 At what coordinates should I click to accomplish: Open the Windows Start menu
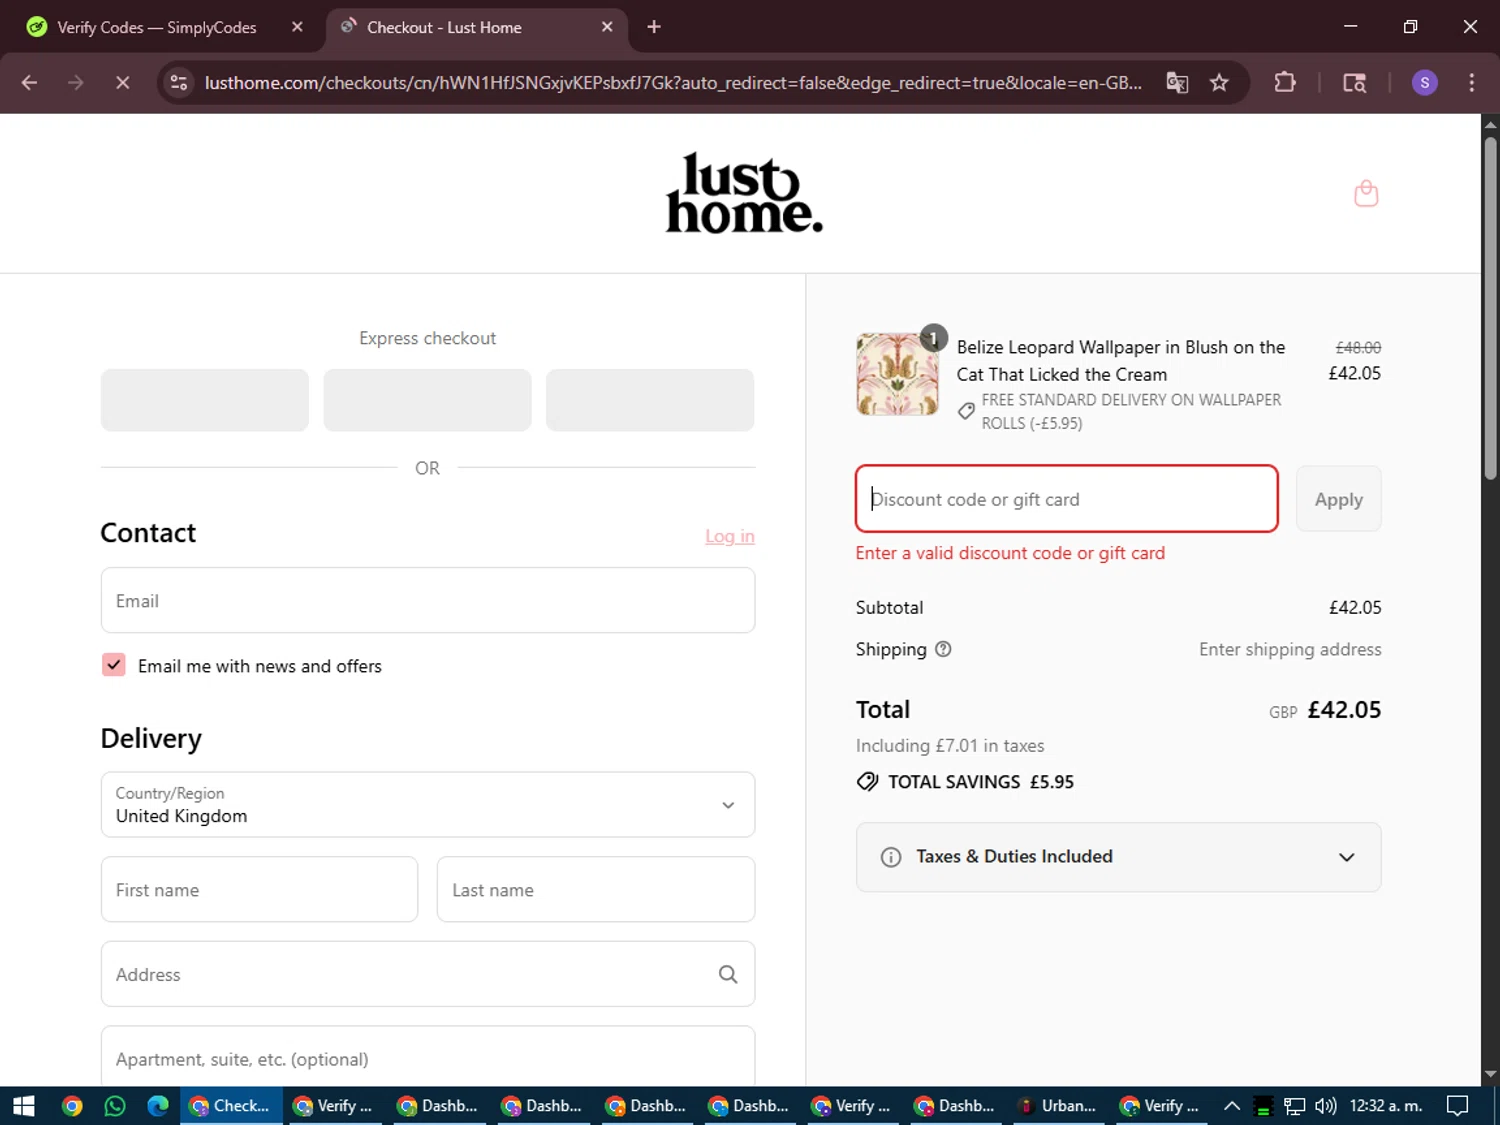tap(24, 1106)
